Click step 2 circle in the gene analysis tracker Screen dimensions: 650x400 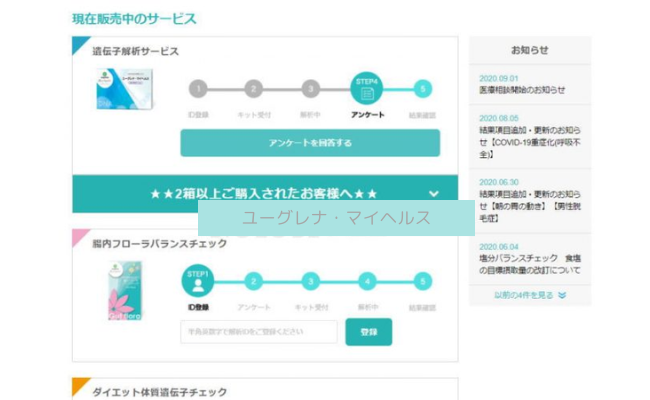(x=254, y=89)
